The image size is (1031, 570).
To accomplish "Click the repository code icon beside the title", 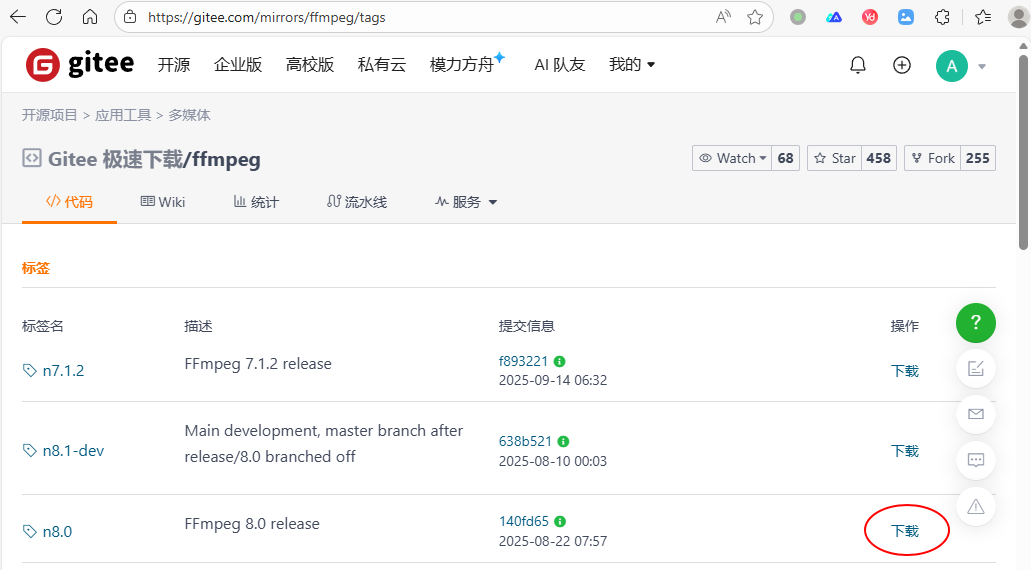I will [x=32, y=158].
